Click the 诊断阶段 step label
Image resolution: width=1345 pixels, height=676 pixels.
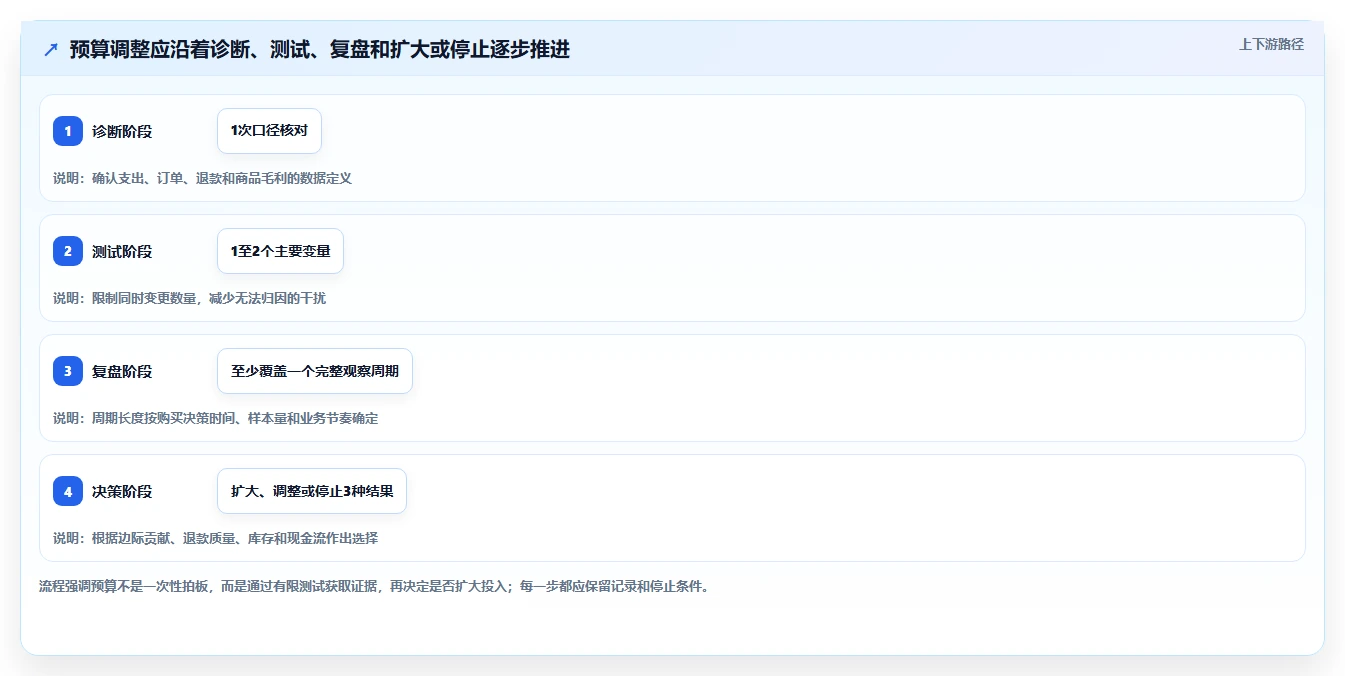pyautogui.click(x=122, y=131)
